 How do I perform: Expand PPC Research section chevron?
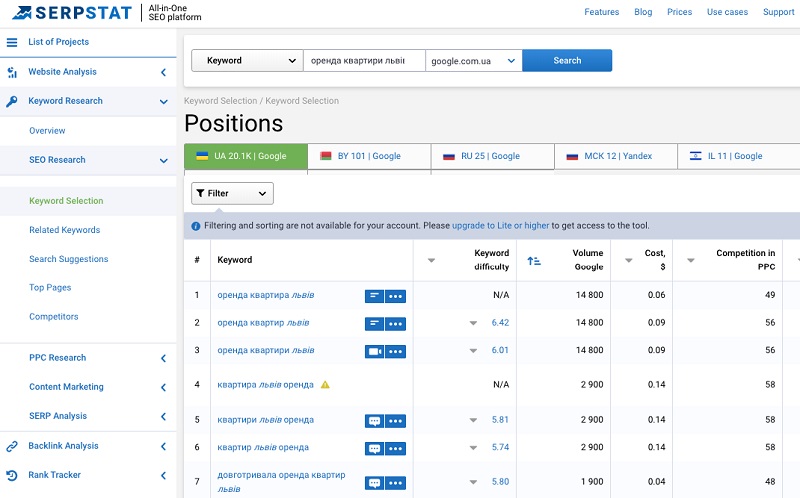163,358
